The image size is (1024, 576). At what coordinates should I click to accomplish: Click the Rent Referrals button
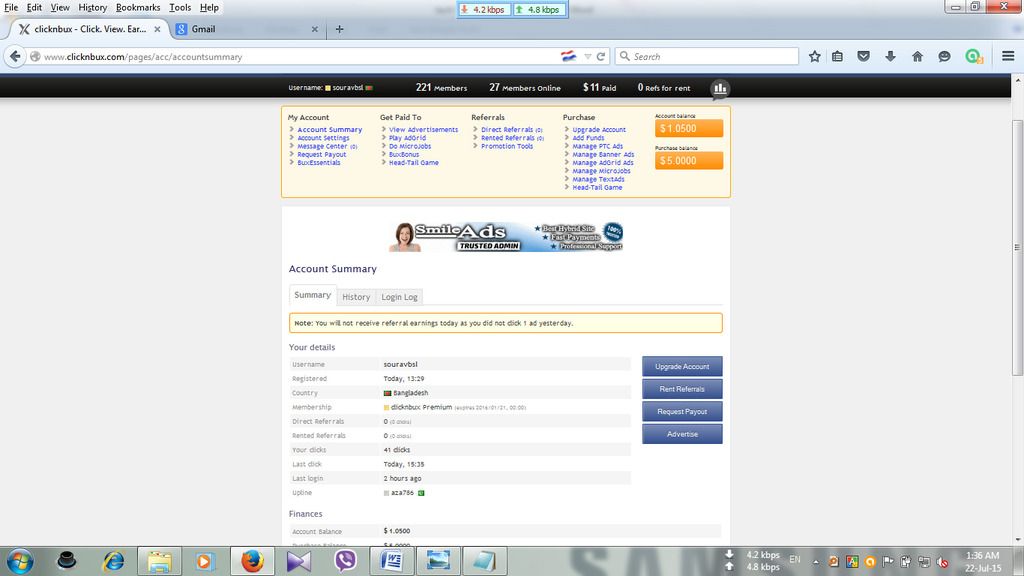pos(682,389)
